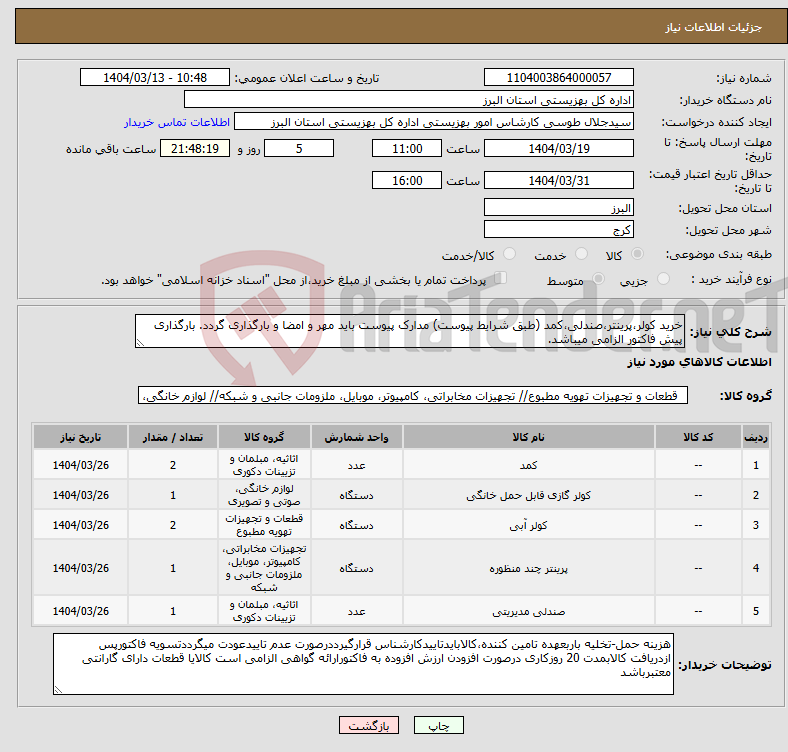Click the resize handle of the need description box
This screenshot has width=788, height=752.
[x=140, y=343]
